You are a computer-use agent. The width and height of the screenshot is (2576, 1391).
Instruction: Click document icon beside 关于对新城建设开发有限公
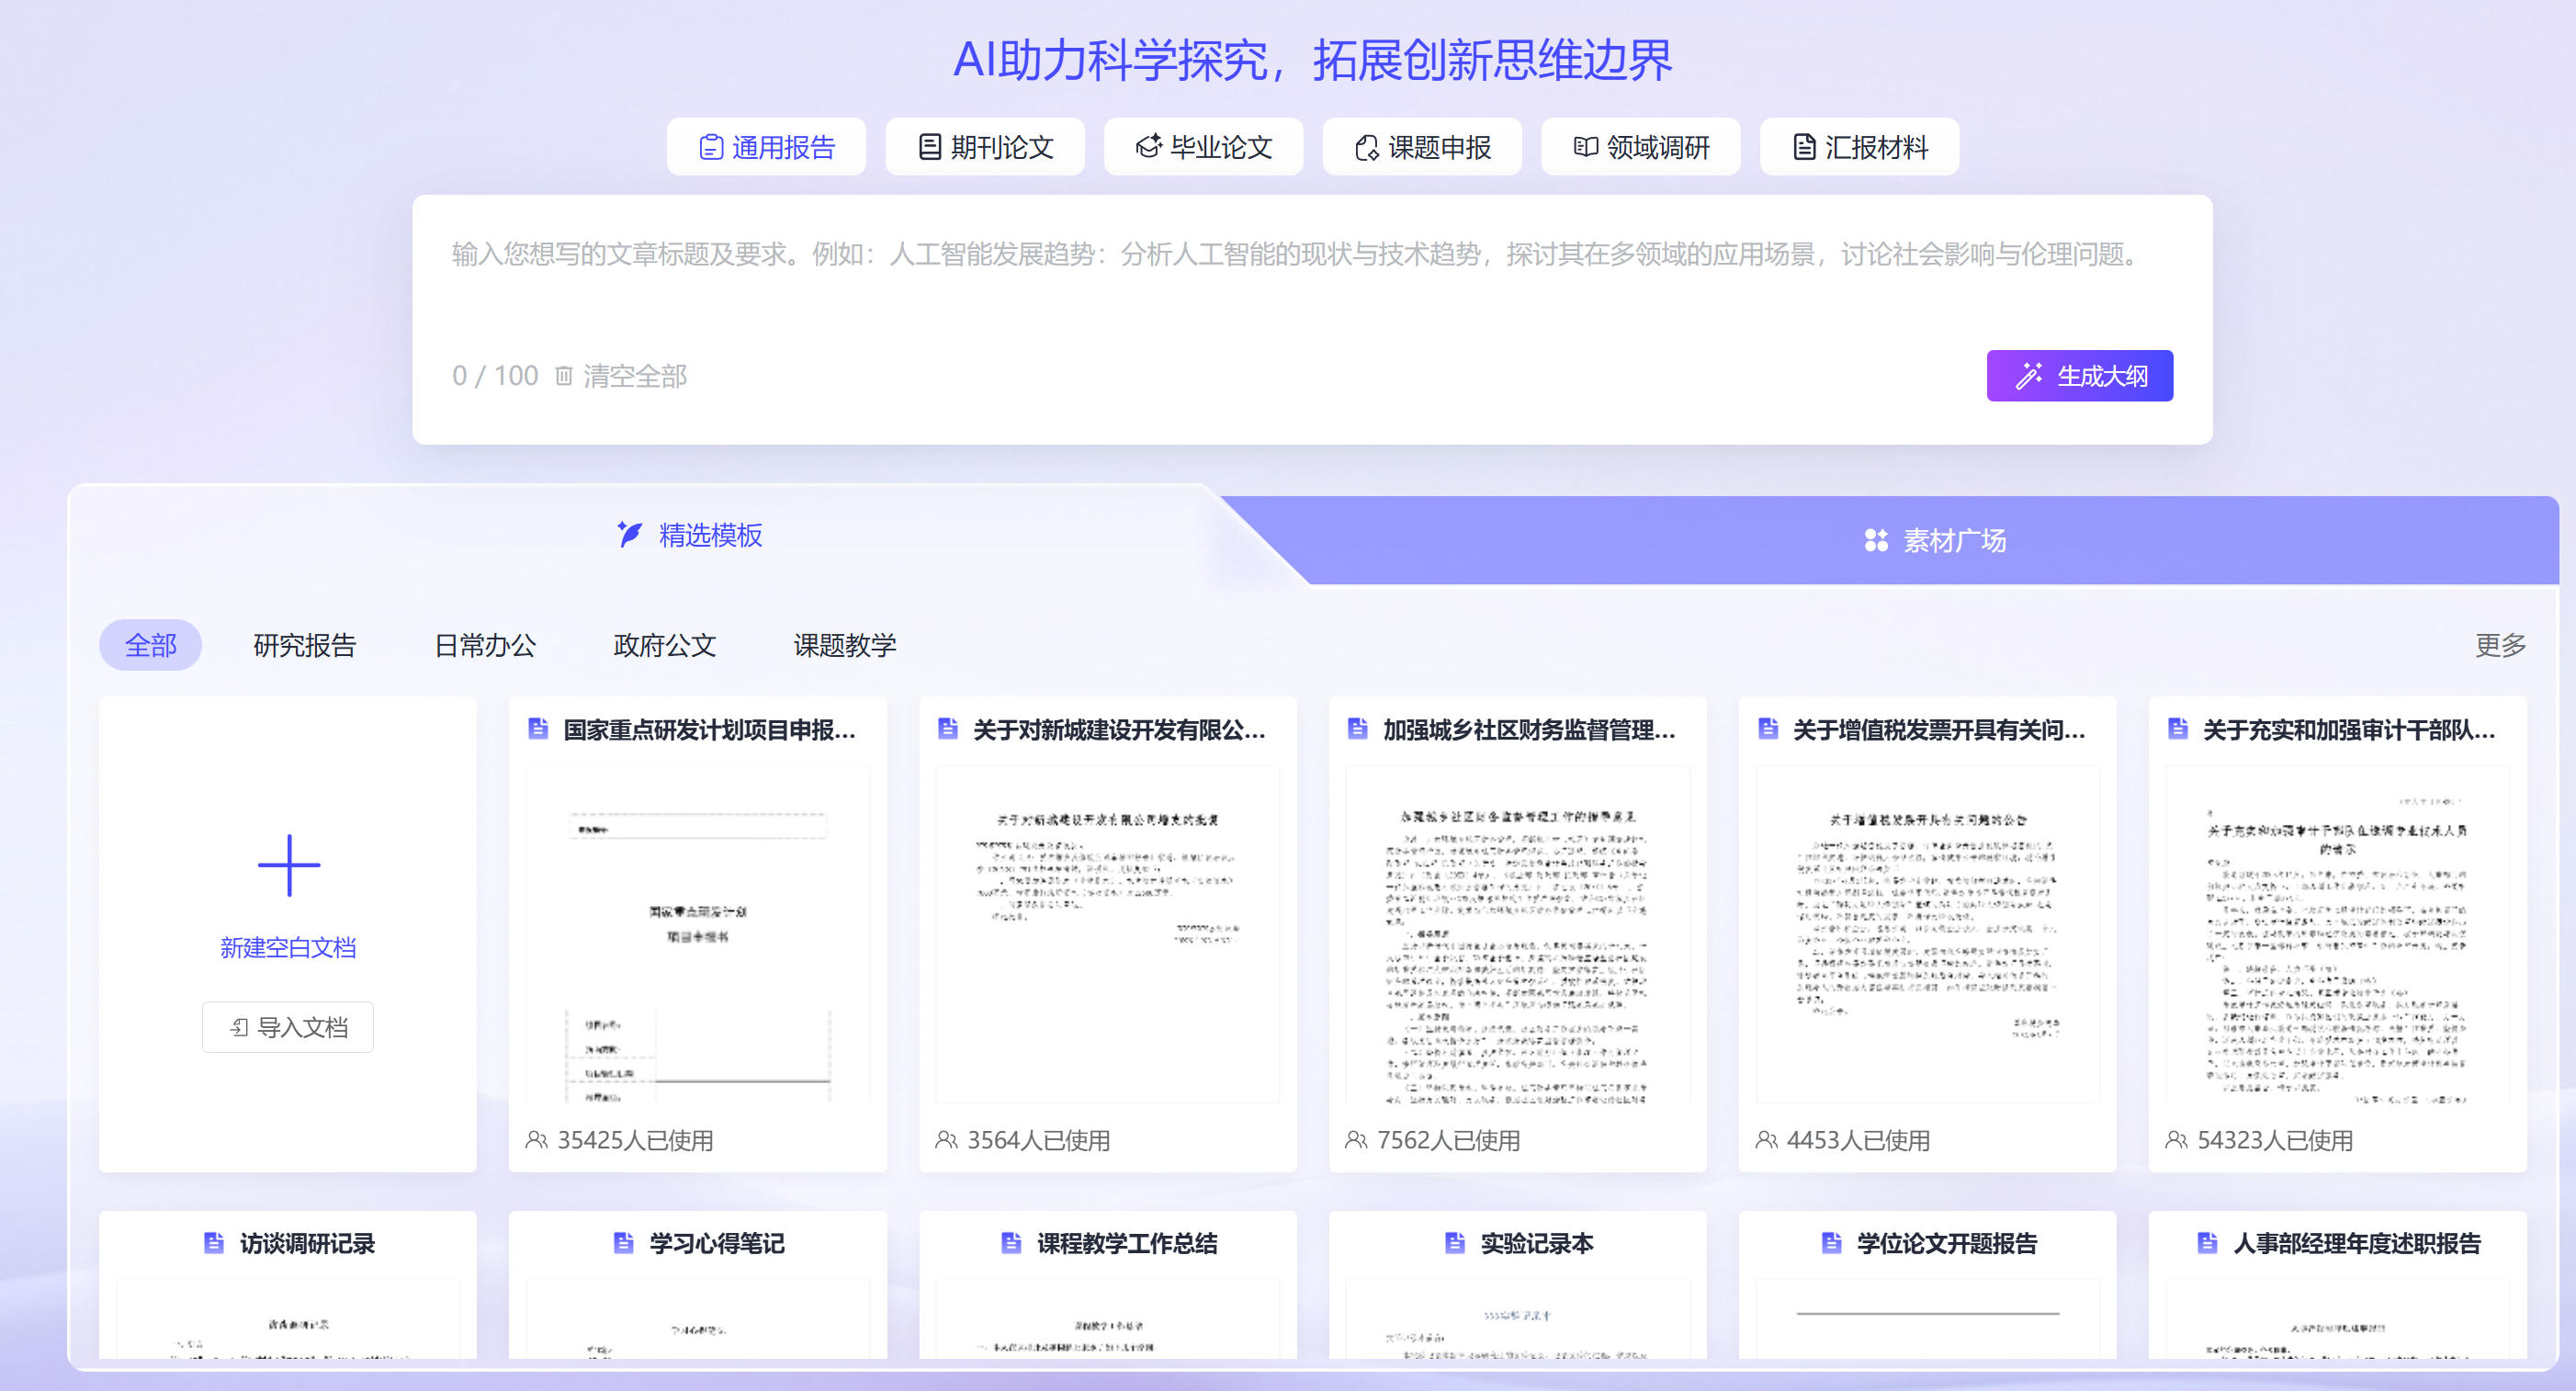948,728
